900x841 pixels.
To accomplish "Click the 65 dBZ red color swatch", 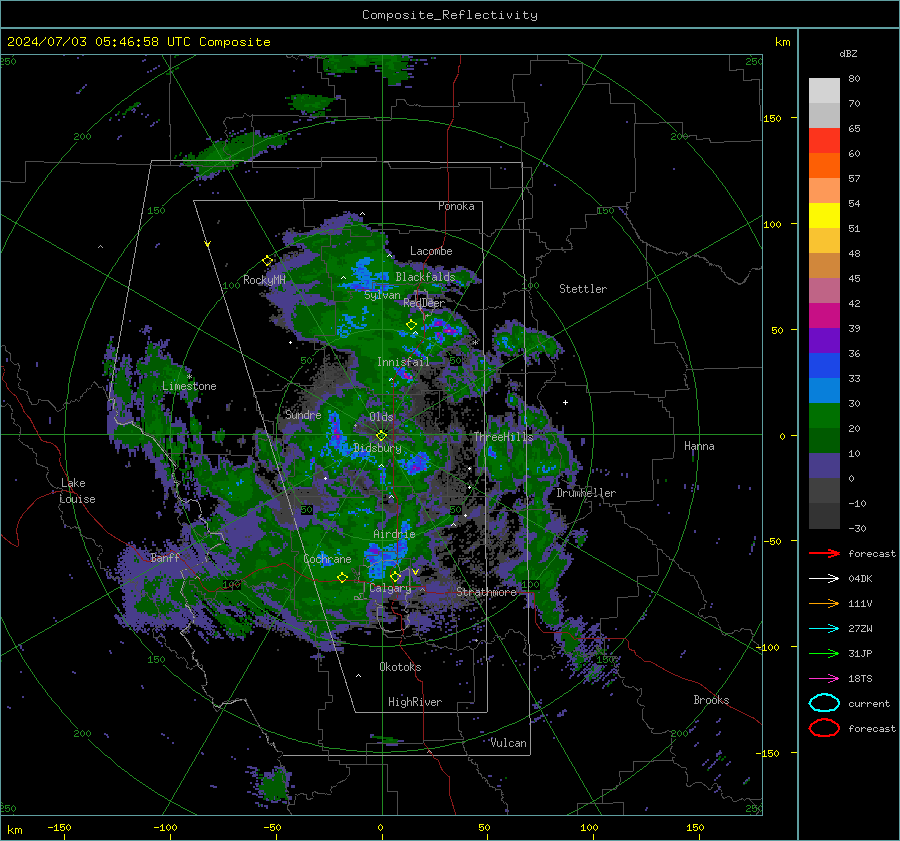I will click(824, 140).
